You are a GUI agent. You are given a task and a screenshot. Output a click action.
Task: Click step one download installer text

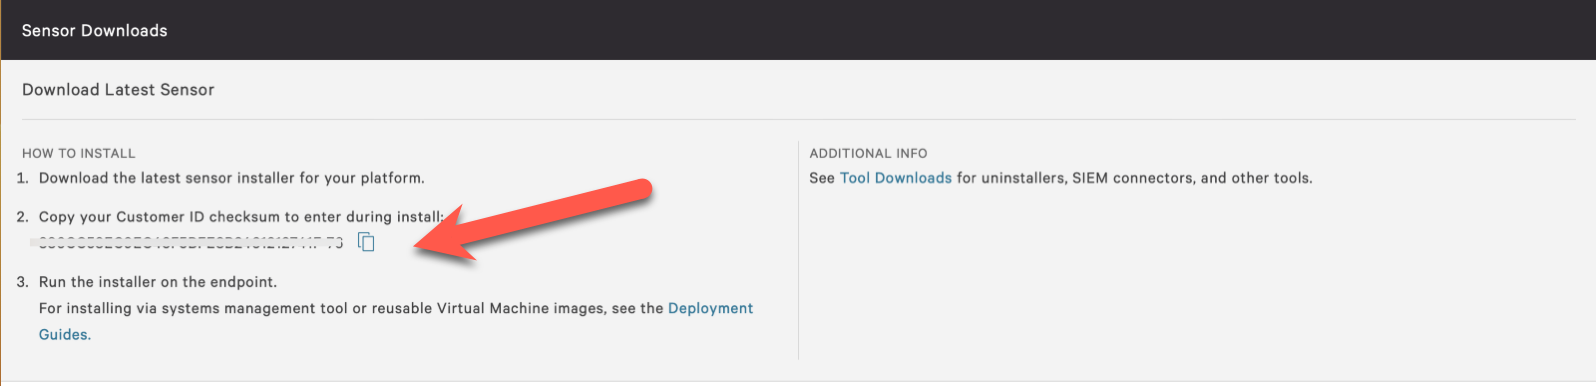(x=232, y=178)
